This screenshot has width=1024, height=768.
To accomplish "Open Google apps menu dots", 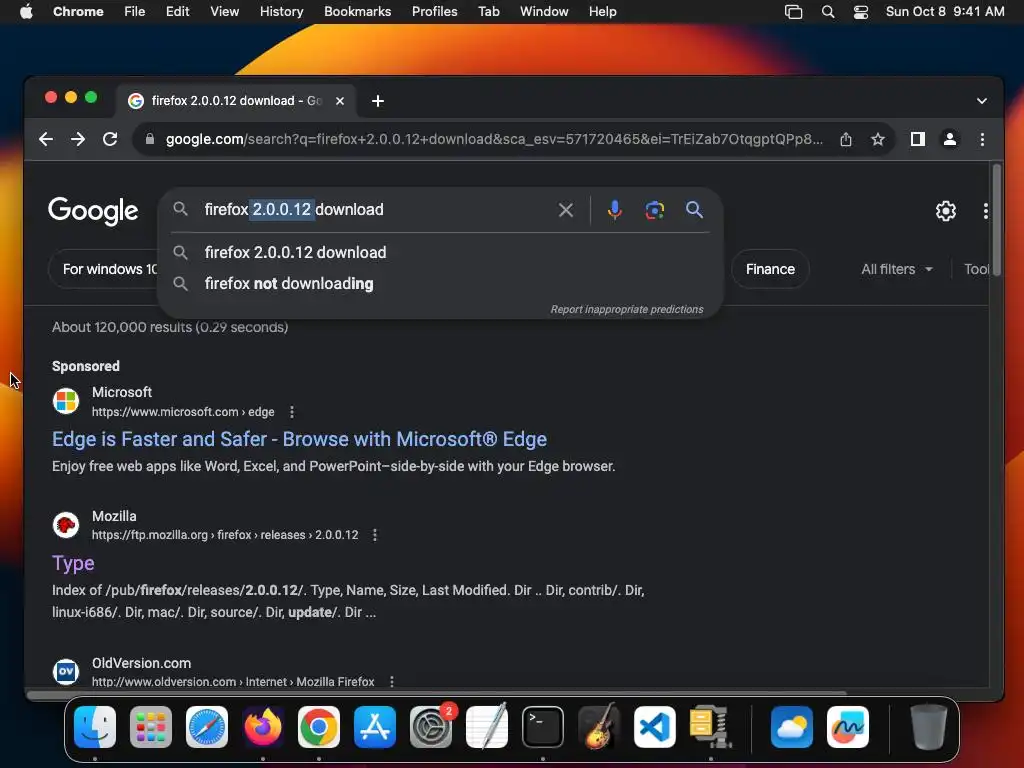I will point(985,211).
